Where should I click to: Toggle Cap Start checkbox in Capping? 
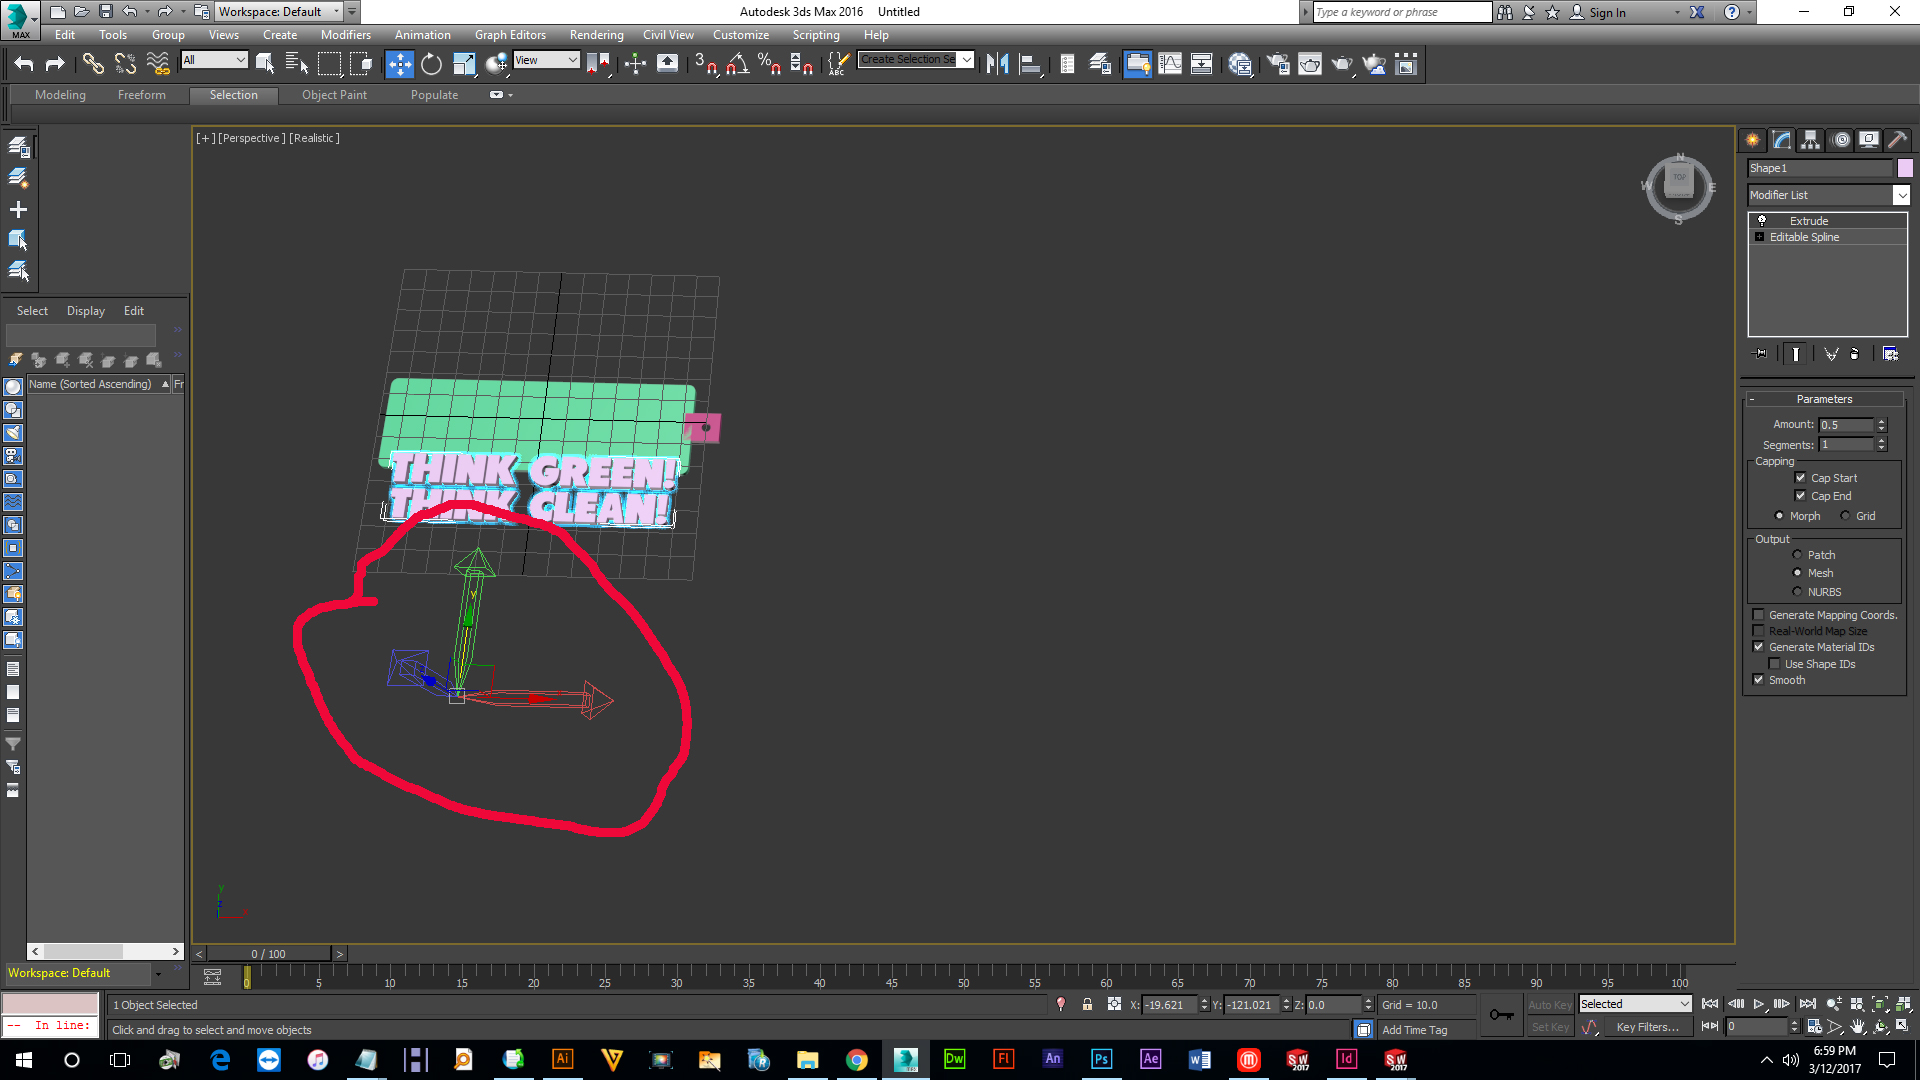pyautogui.click(x=1799, y=477)
